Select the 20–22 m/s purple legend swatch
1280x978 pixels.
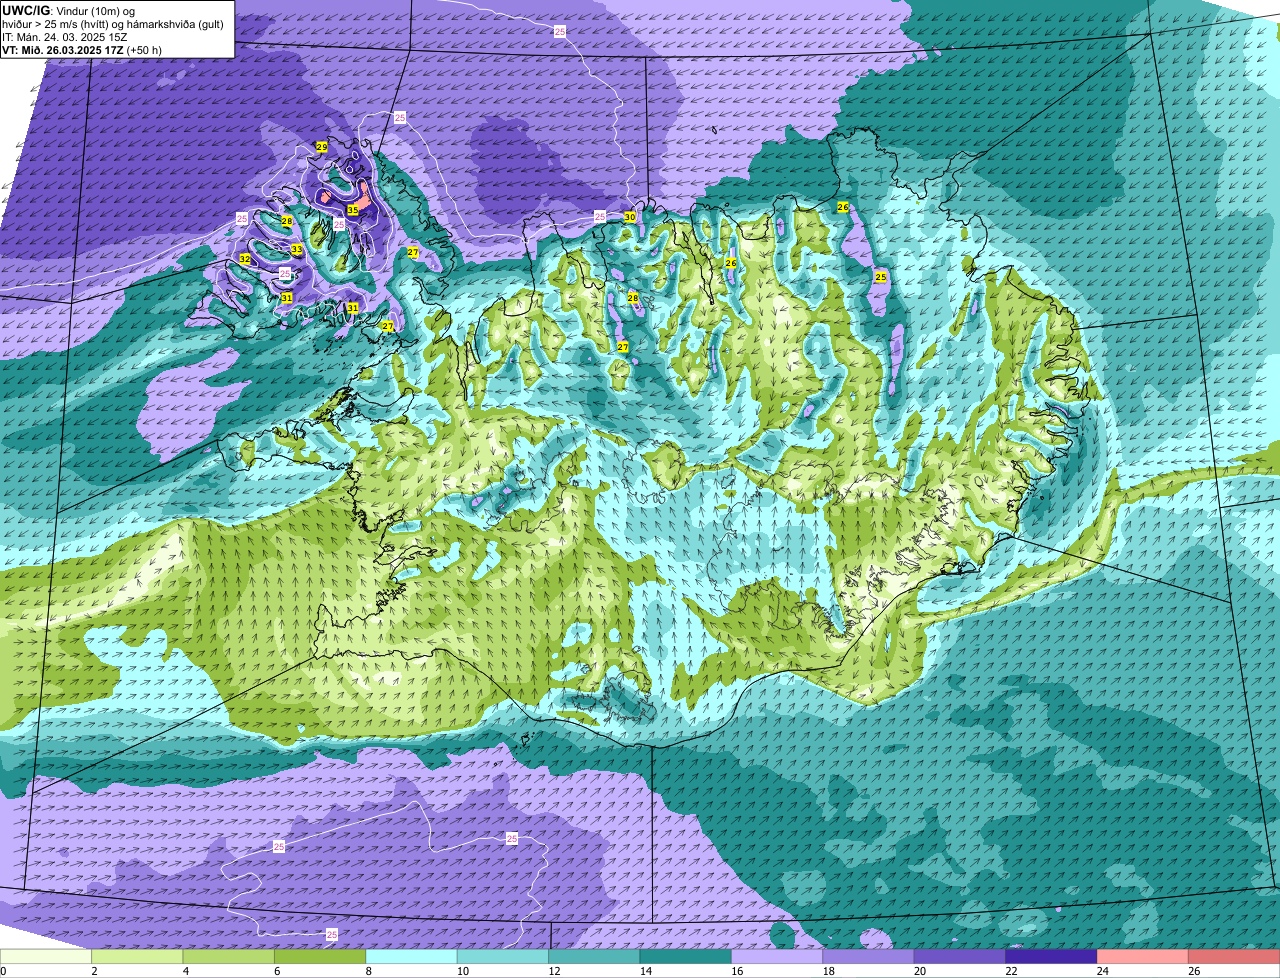tap(960, 956)
